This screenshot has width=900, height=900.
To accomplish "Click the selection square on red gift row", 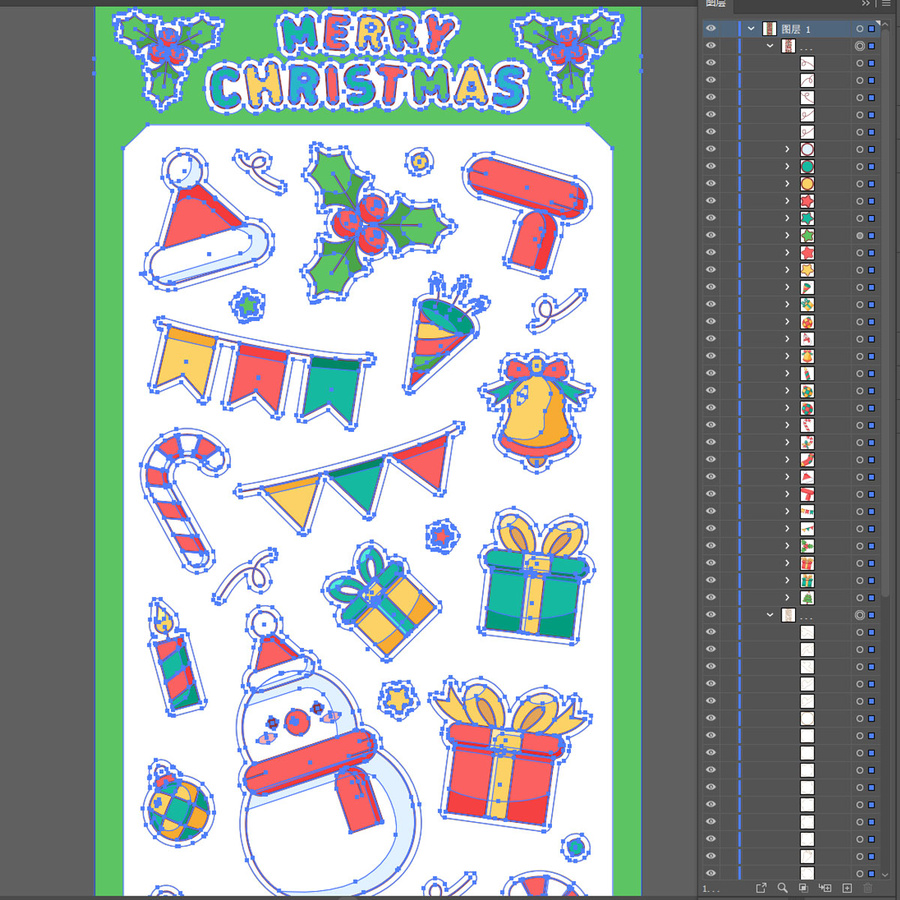I will point(872,563).
